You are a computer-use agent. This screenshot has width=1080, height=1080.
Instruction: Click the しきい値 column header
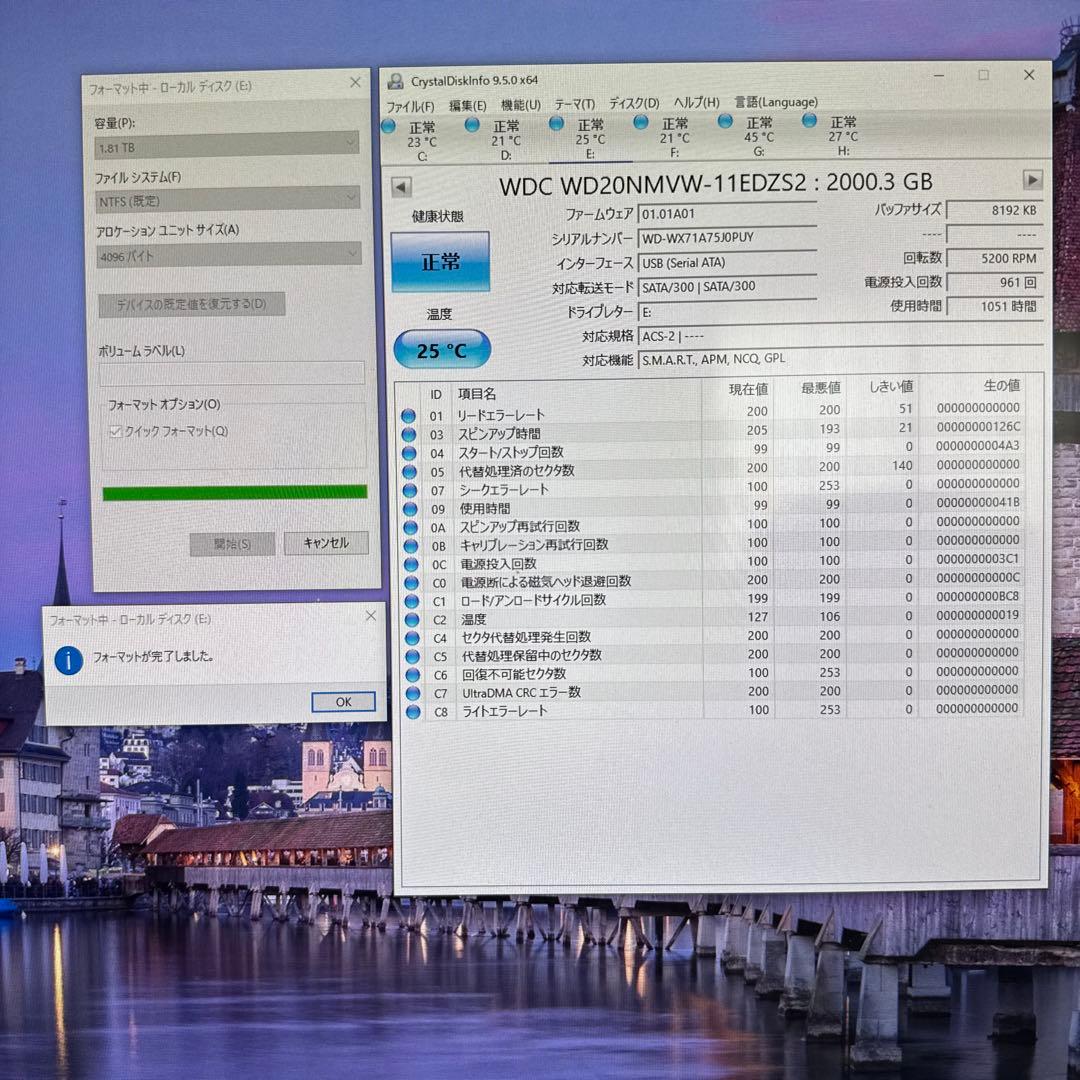point(891,386)
